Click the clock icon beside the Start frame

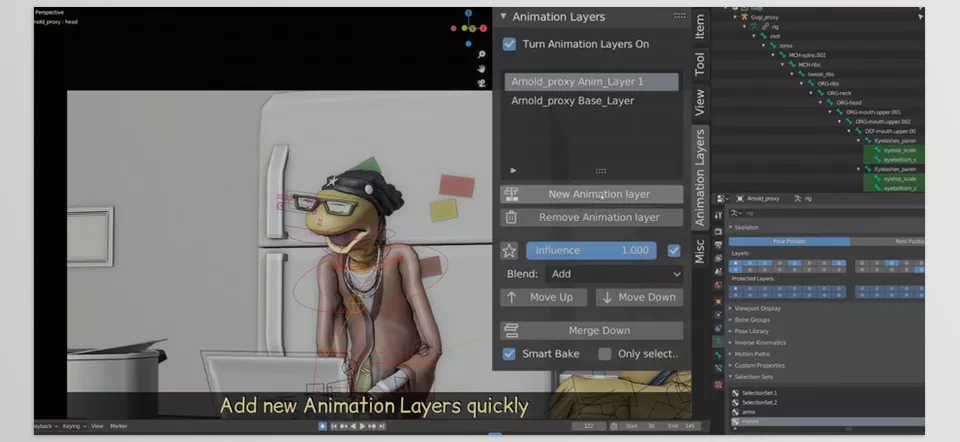click(x=614, y=426)
